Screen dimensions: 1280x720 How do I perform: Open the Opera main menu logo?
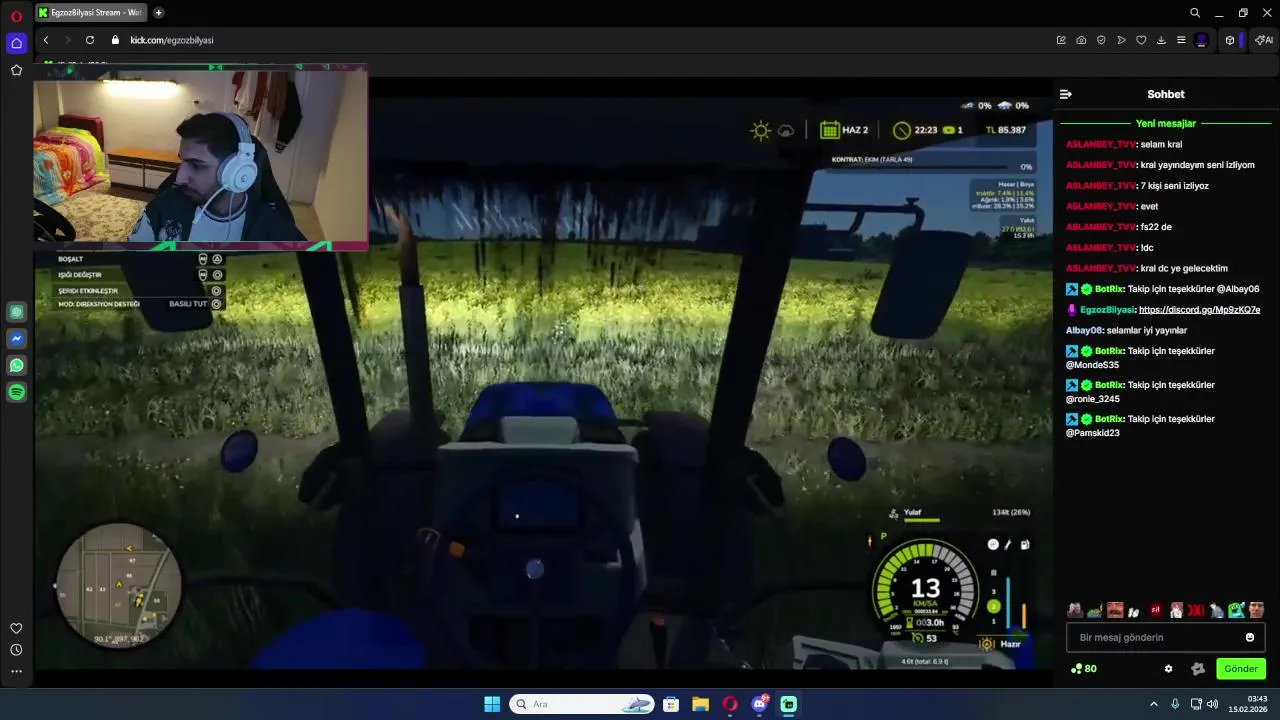pos(16,16)
